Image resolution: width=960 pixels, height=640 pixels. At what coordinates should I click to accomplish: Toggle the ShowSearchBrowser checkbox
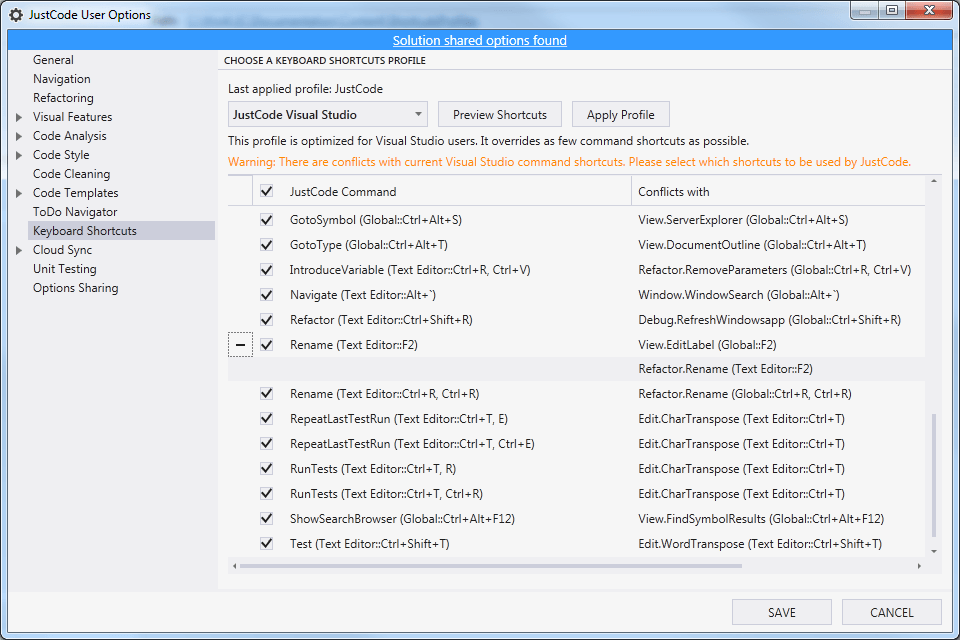point(266,519)
